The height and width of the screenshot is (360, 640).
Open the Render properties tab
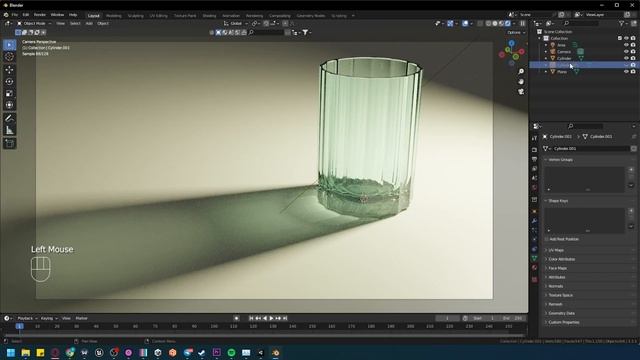point(534,150)
